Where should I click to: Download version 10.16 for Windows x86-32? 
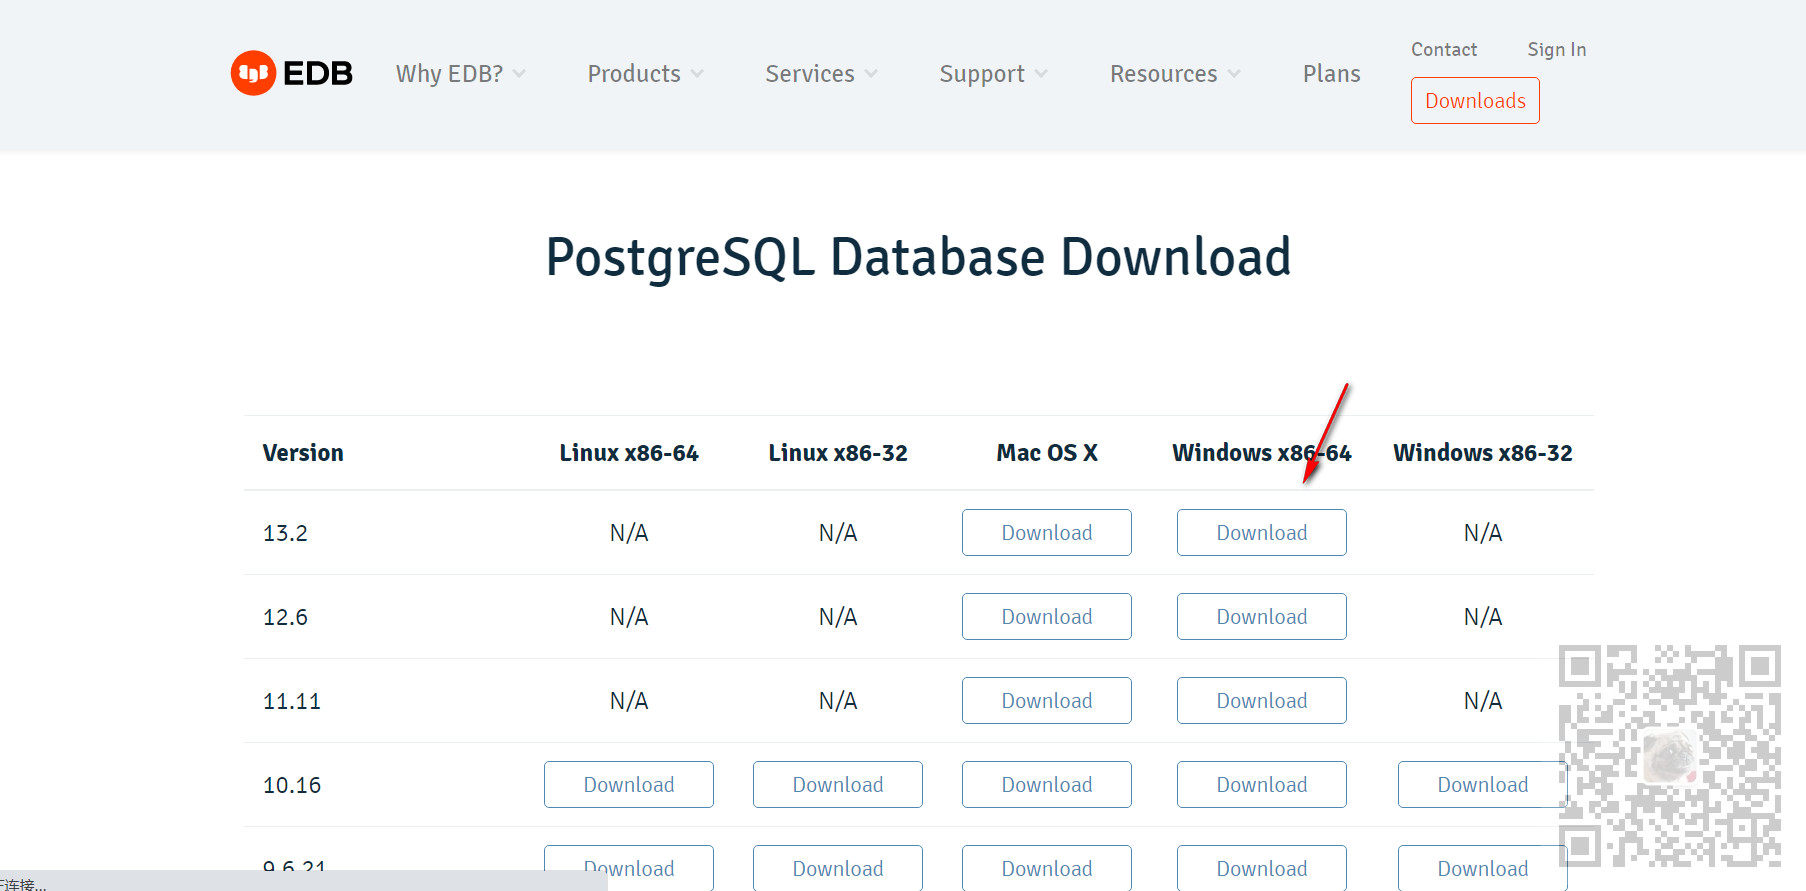(1483, 784)
